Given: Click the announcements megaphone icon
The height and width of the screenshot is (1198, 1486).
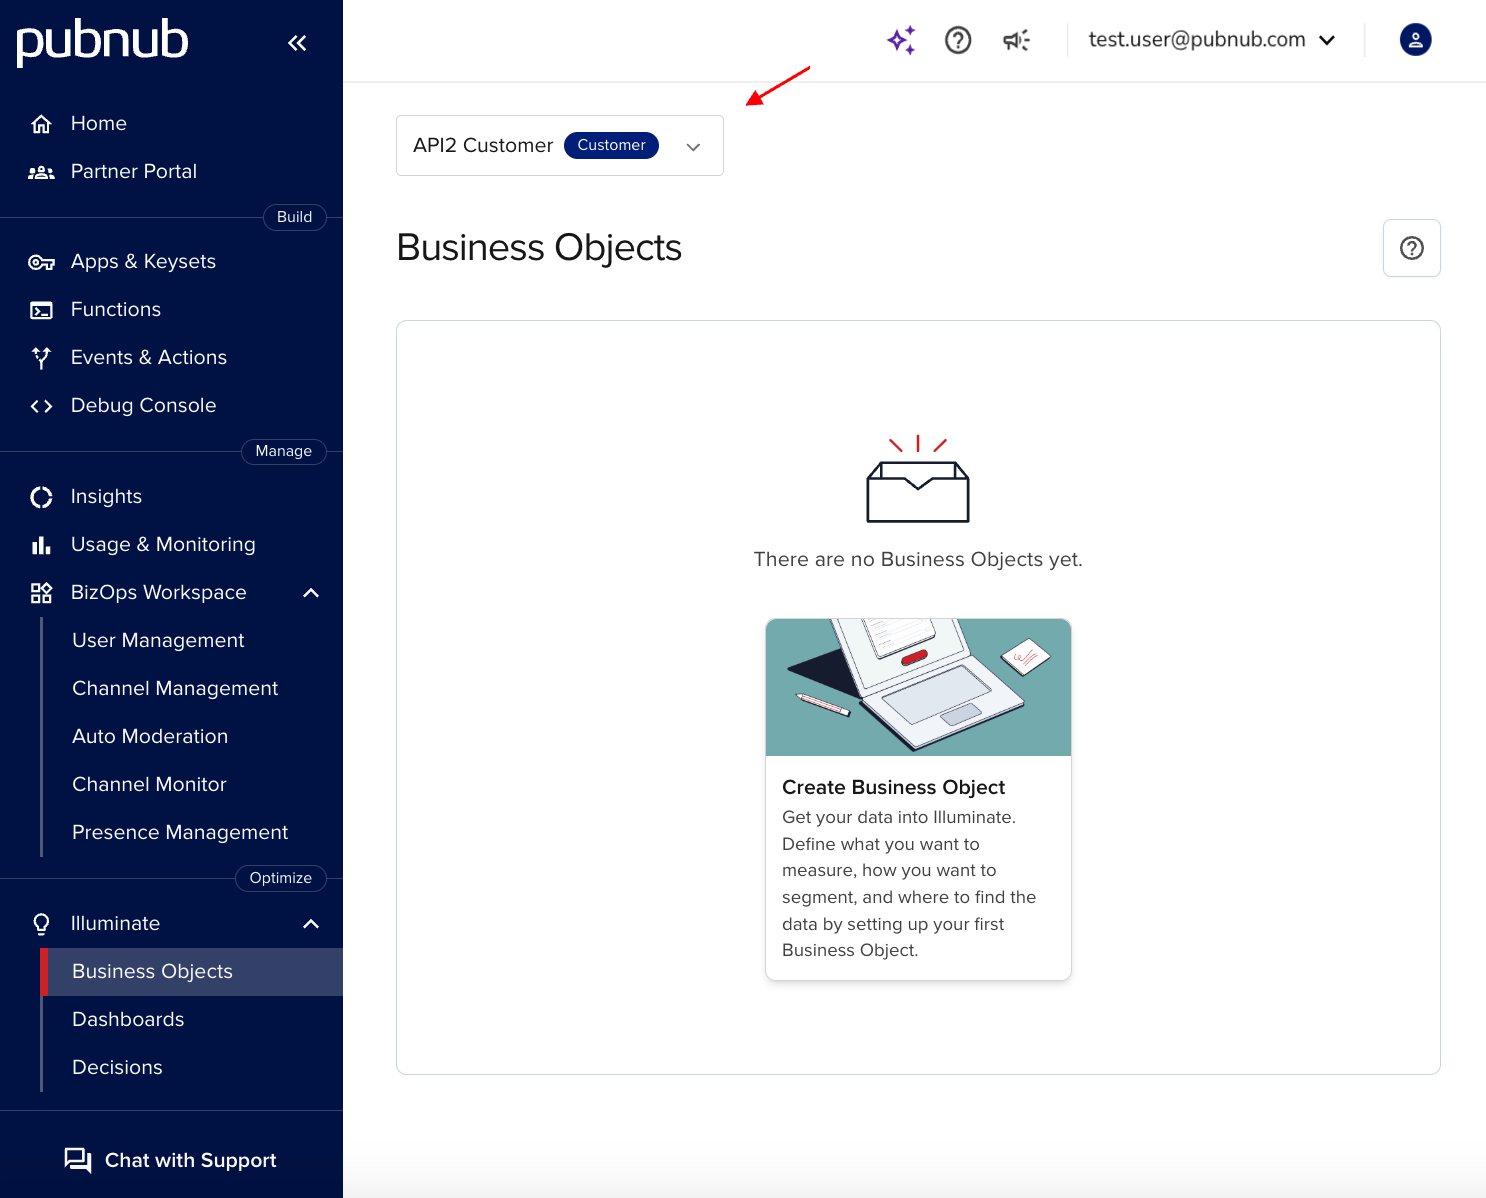Looking at the screenshot, I should pos(1016,40).
